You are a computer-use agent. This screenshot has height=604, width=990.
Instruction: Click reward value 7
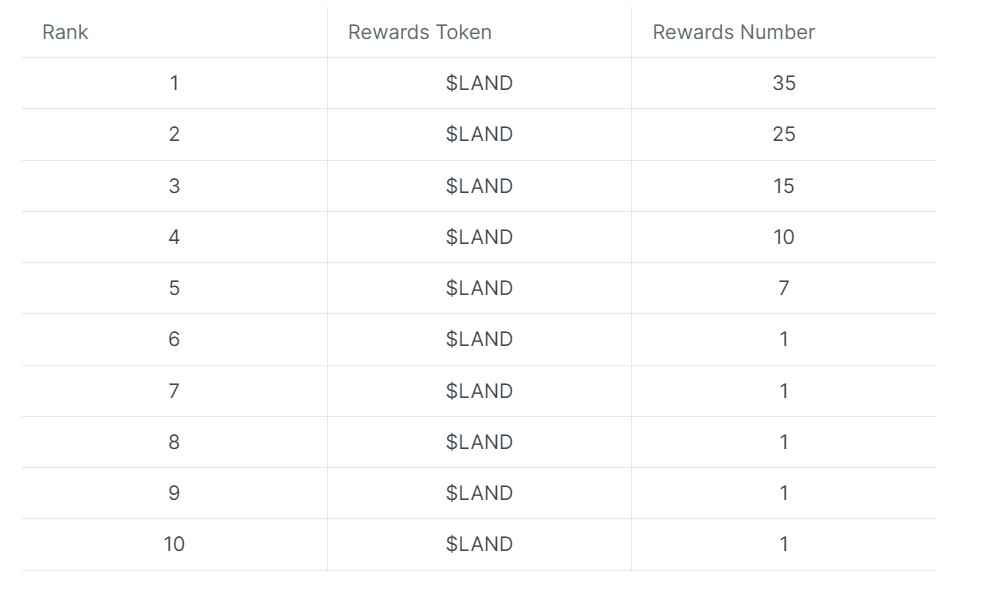coord(784,288)
